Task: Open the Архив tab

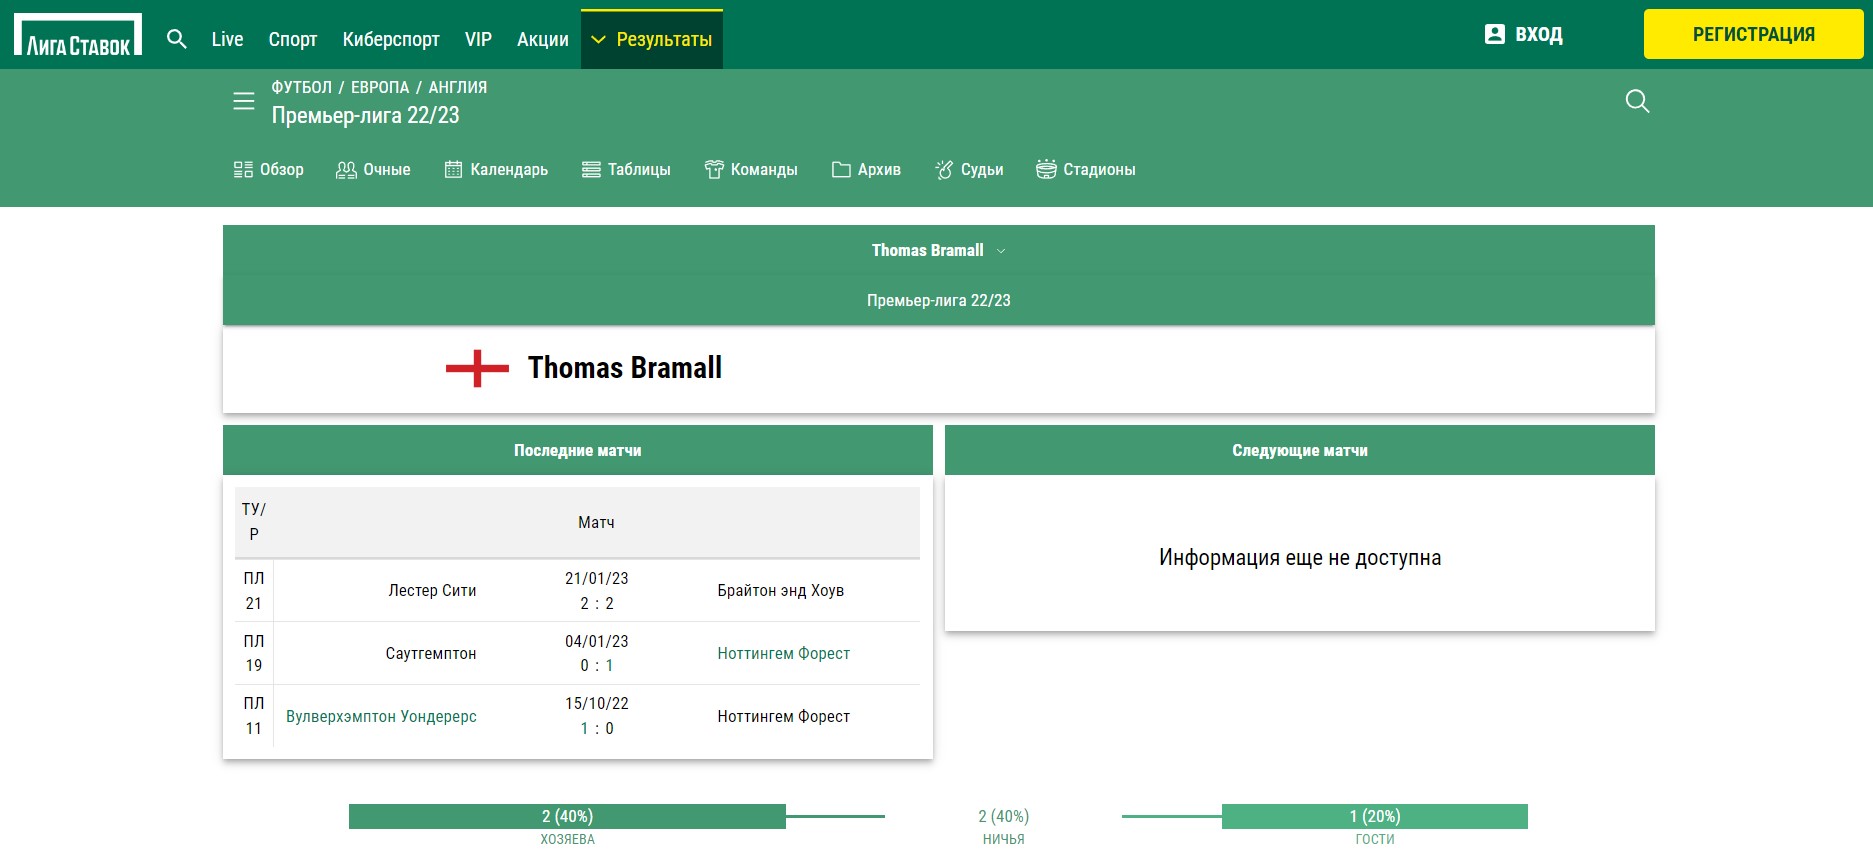Action: click(x=866, y=169)
